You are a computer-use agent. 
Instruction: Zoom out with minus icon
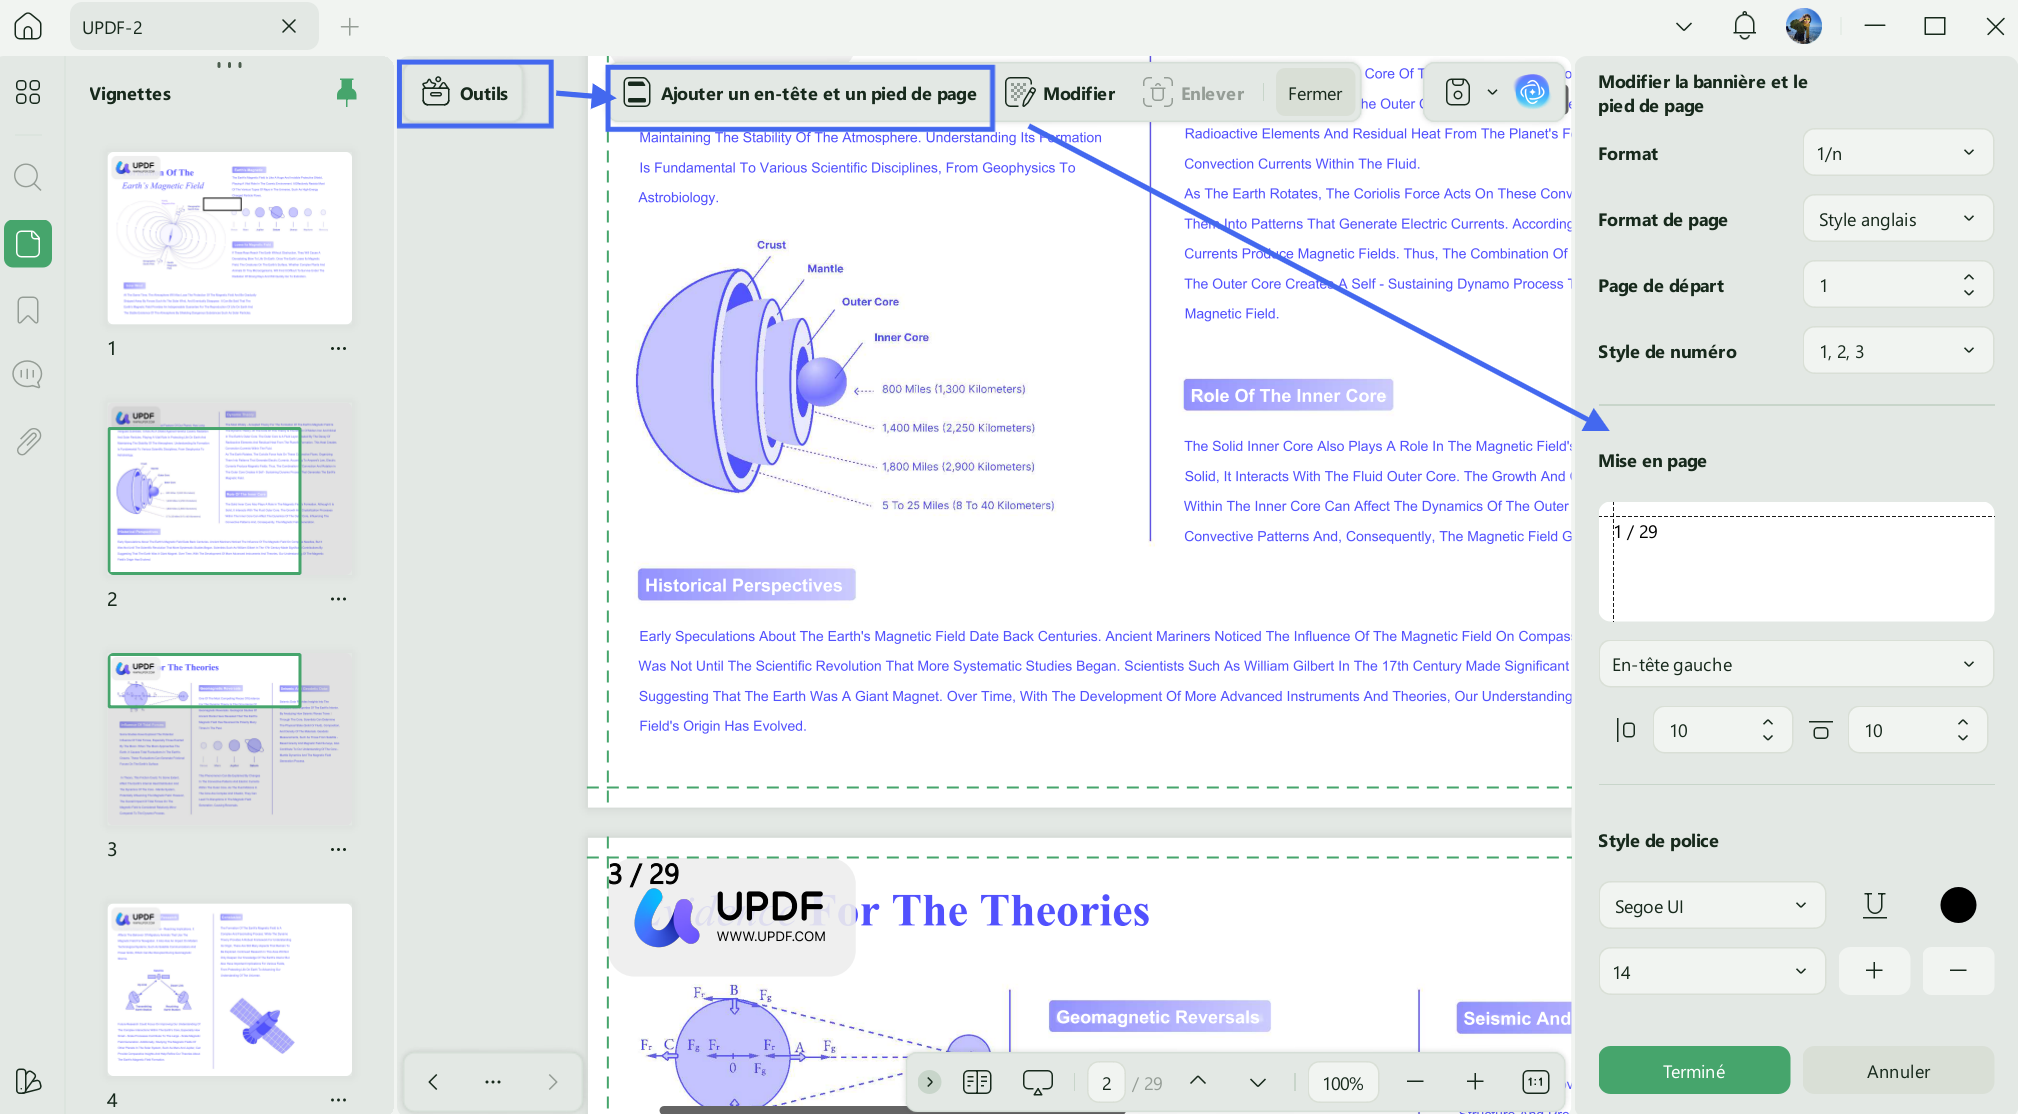pos(1414,1082)
